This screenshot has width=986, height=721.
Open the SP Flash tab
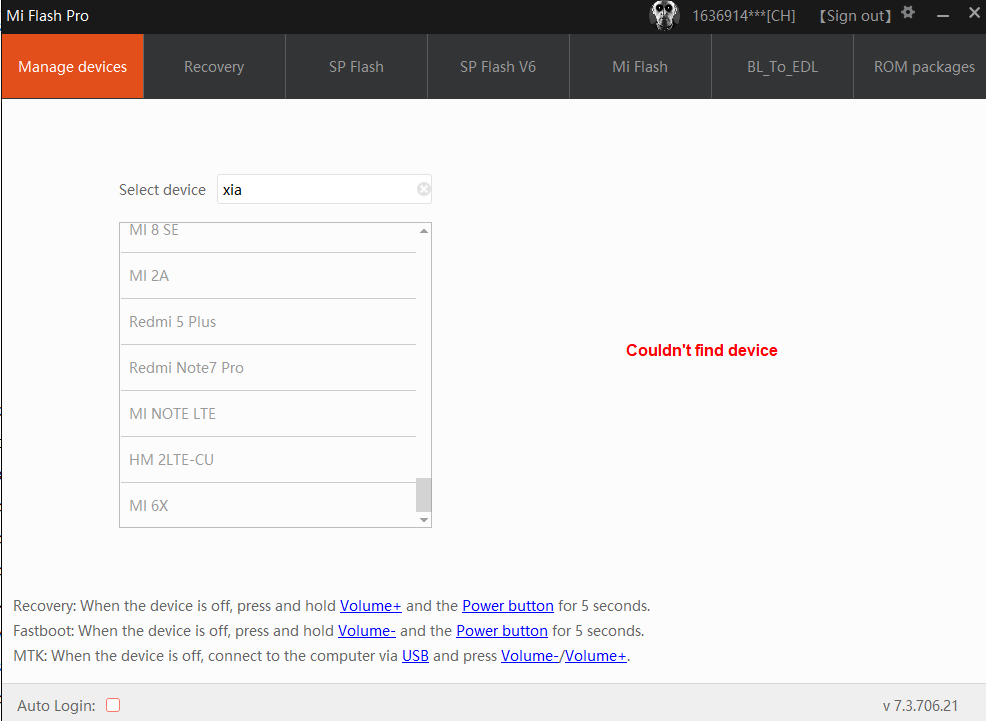click(x=357, y=67)
